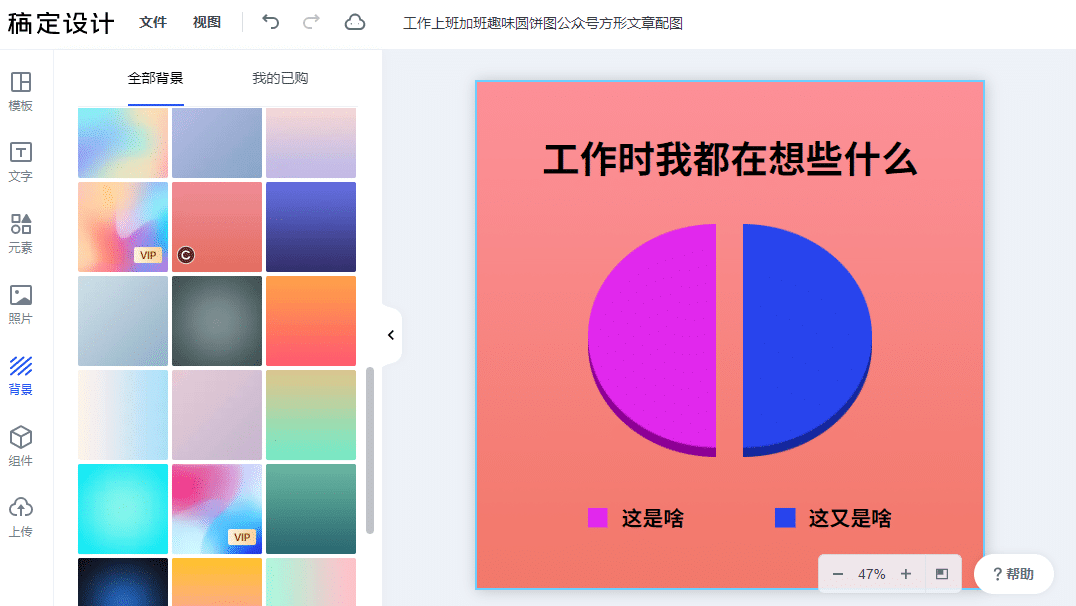Image resolution: width=1076 pixels, height=606 pixels.
Task: Select the yellow-orange background at bottom
Action: tap(217, 582)
